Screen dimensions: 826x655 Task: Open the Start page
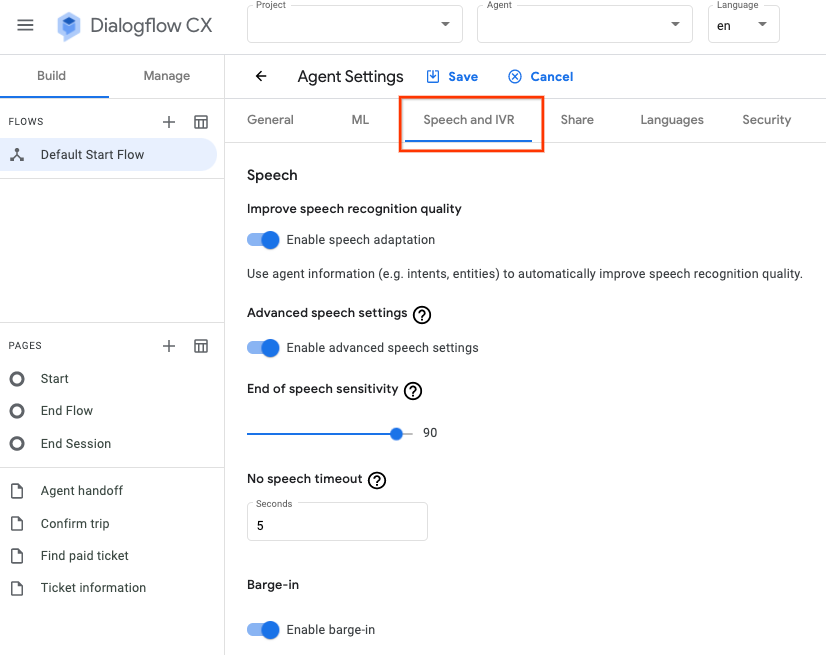(x=54, y=379)
